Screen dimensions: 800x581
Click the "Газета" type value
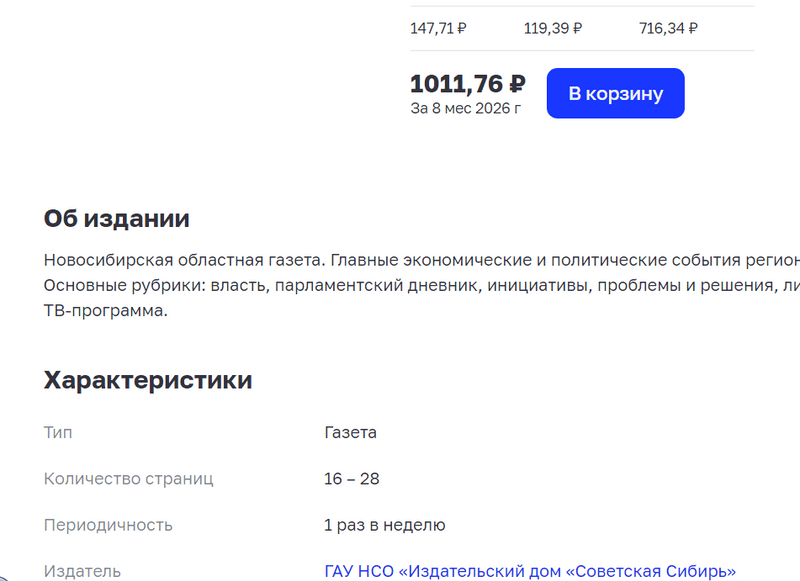pyautogui.click(x=350, y=433)
